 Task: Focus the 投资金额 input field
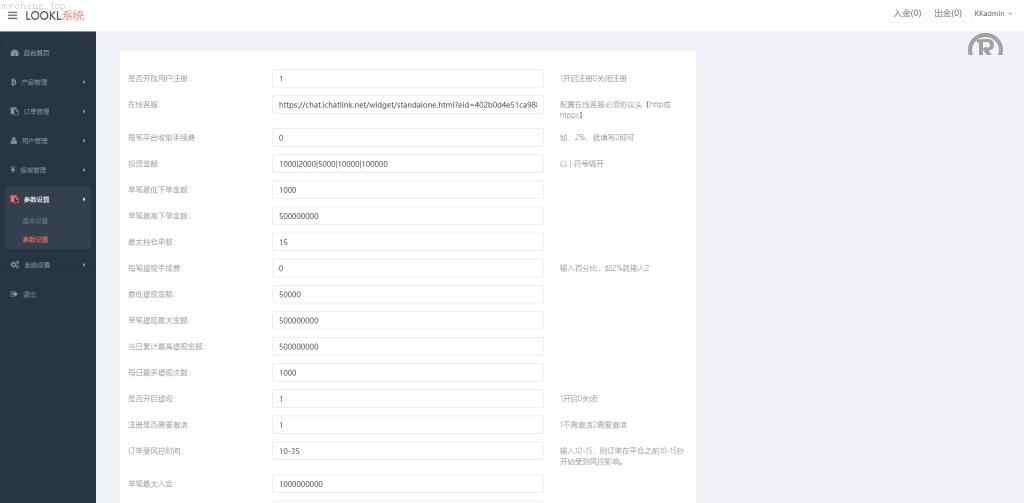click(407, 164)
